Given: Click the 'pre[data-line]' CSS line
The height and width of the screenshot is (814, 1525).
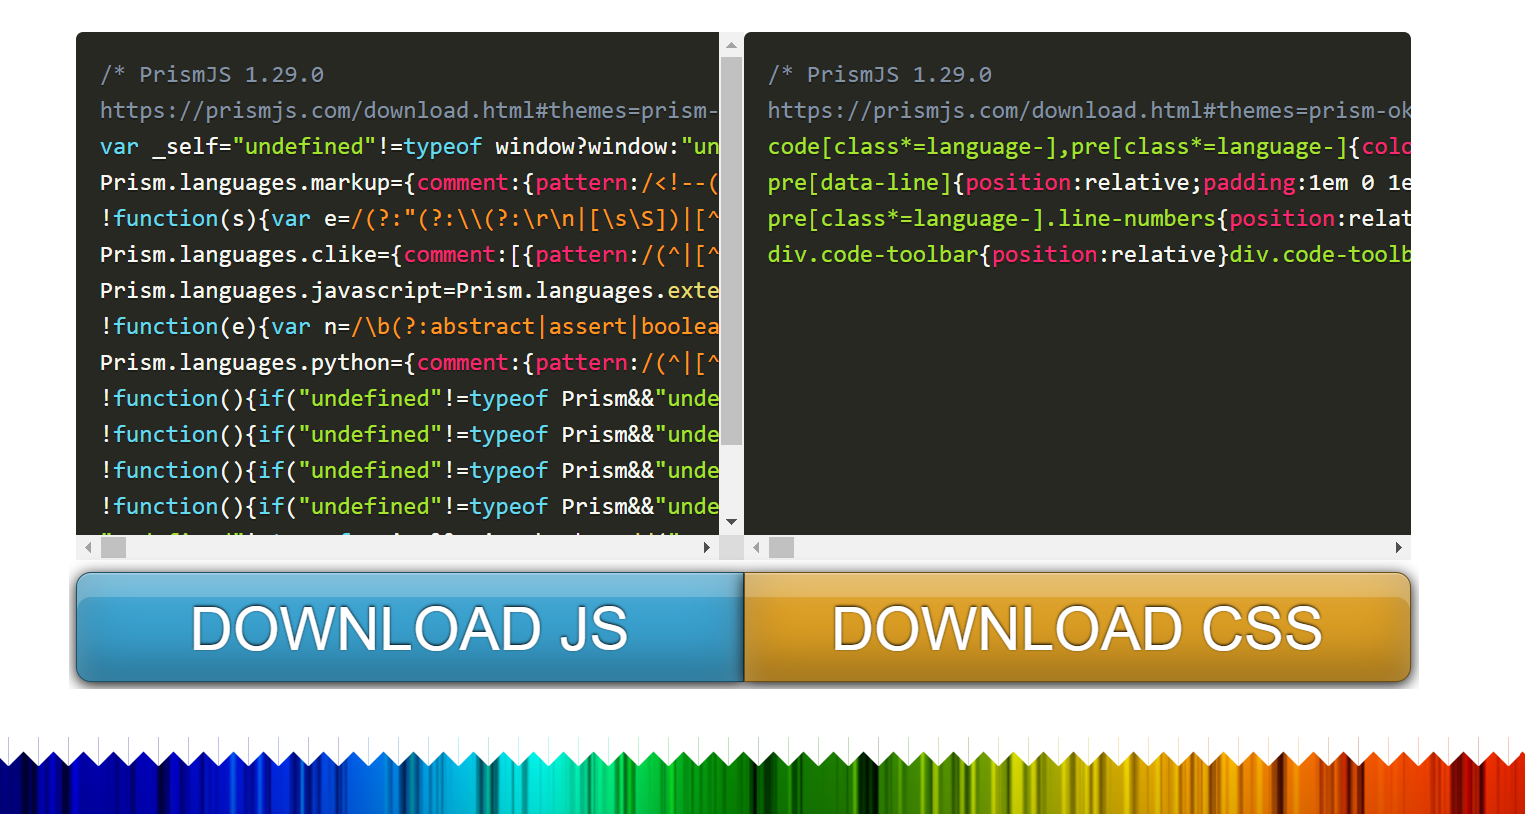Looking at the screenshot, I should click(1089, 182).
